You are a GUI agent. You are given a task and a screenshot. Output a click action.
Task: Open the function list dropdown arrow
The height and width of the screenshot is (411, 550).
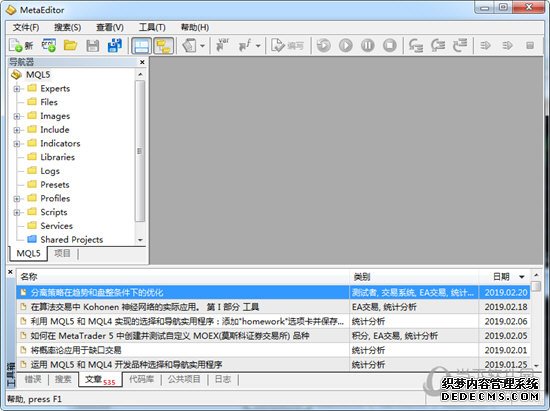[x=259, y=46]
